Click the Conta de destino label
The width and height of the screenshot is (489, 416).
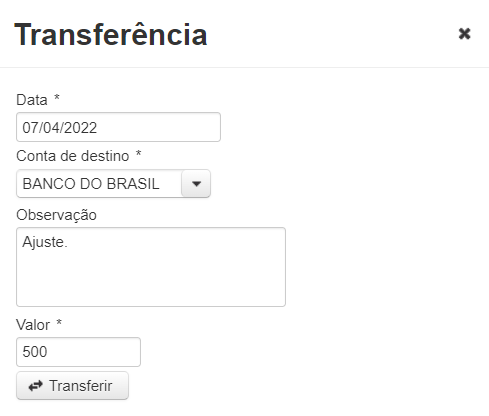click(x=73, y=156)
